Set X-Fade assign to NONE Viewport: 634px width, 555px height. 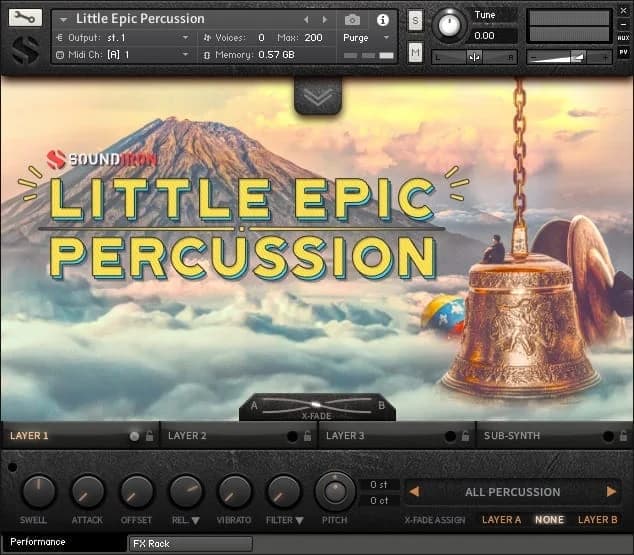pos(549,520)
